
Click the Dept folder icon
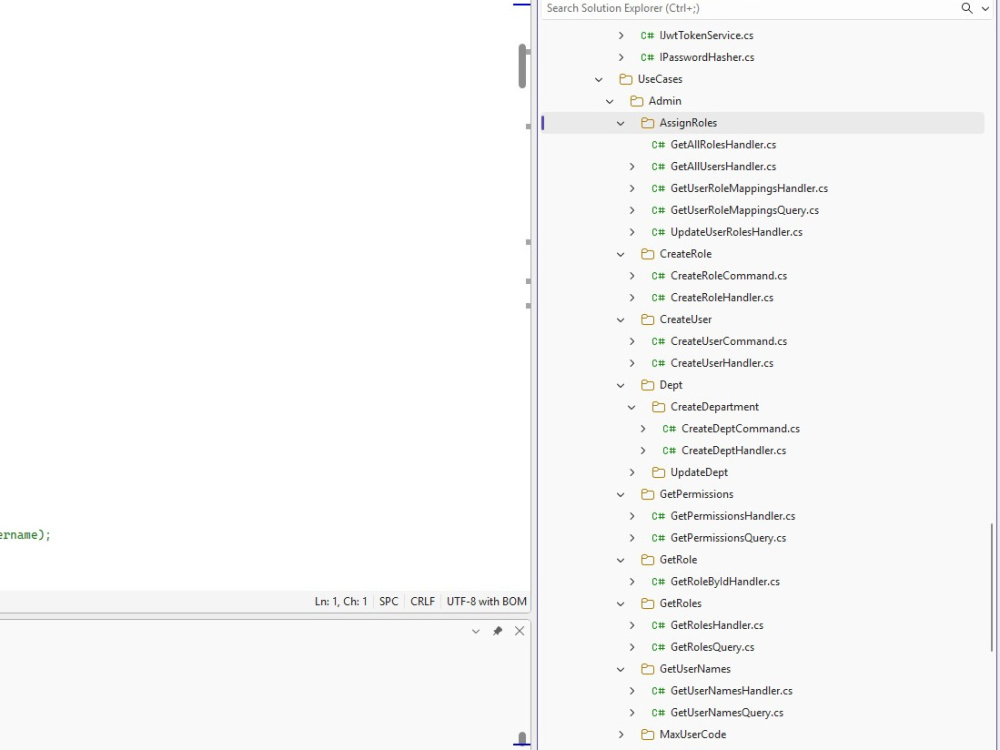(647, 385)
